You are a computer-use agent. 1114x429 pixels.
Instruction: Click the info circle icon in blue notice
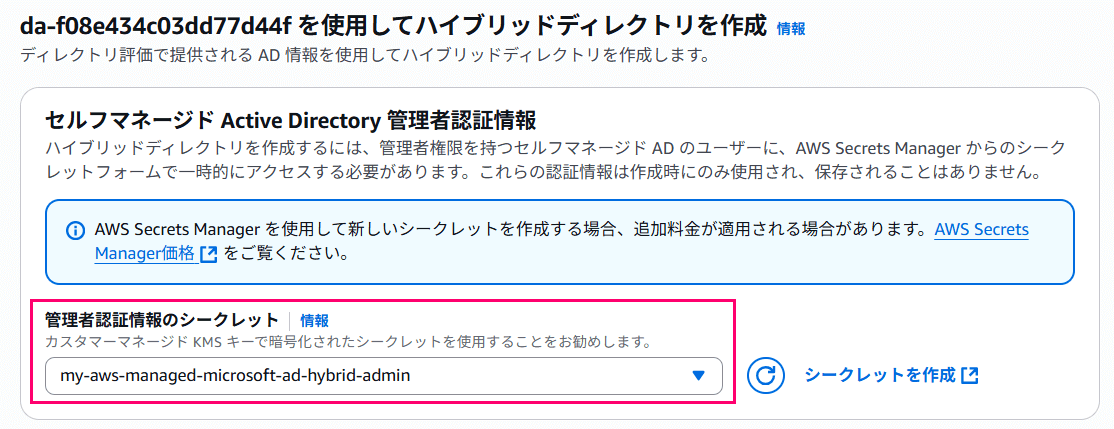74,231
